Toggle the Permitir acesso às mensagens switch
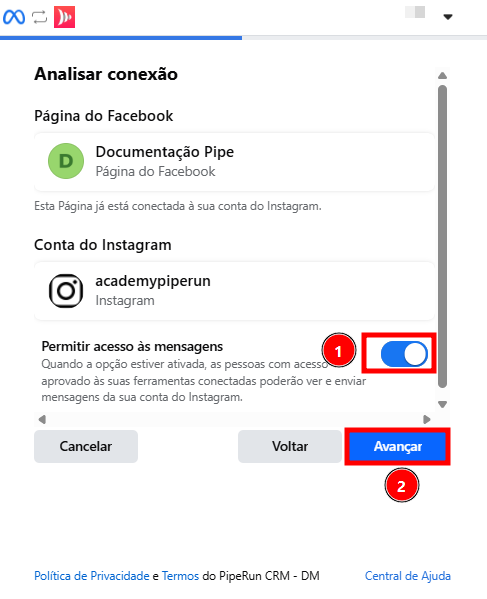The height and width of the screenshot is (599, 487). (404, 354)
